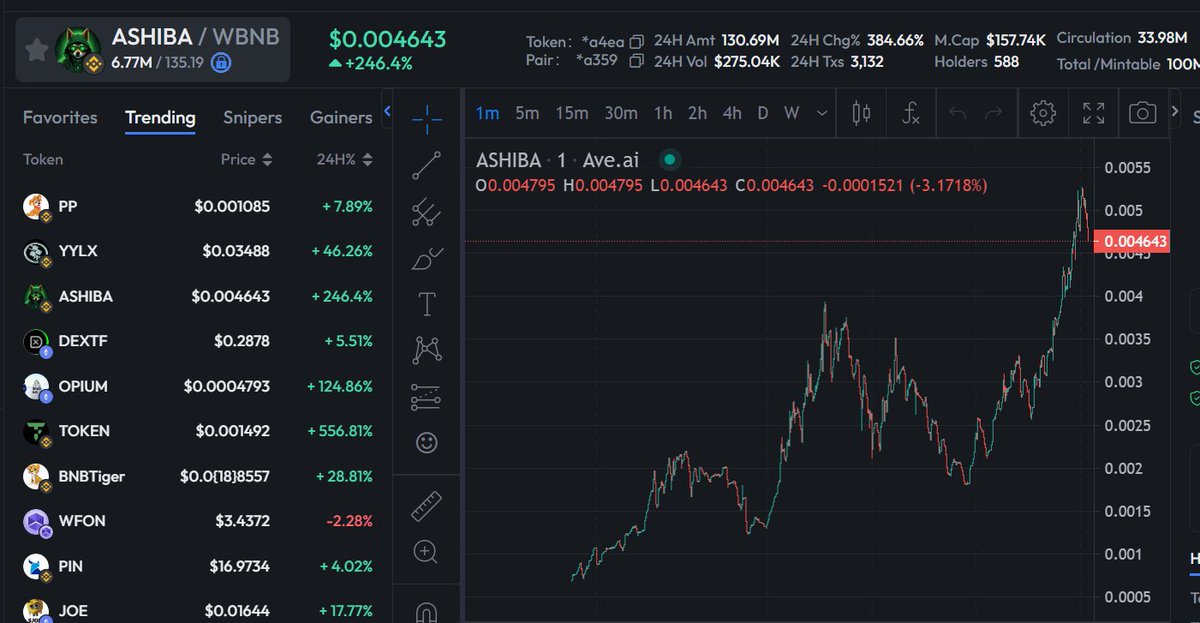The image size is (1200, 623).
Task: Open the Gainers tab
Action: point(341,117)
